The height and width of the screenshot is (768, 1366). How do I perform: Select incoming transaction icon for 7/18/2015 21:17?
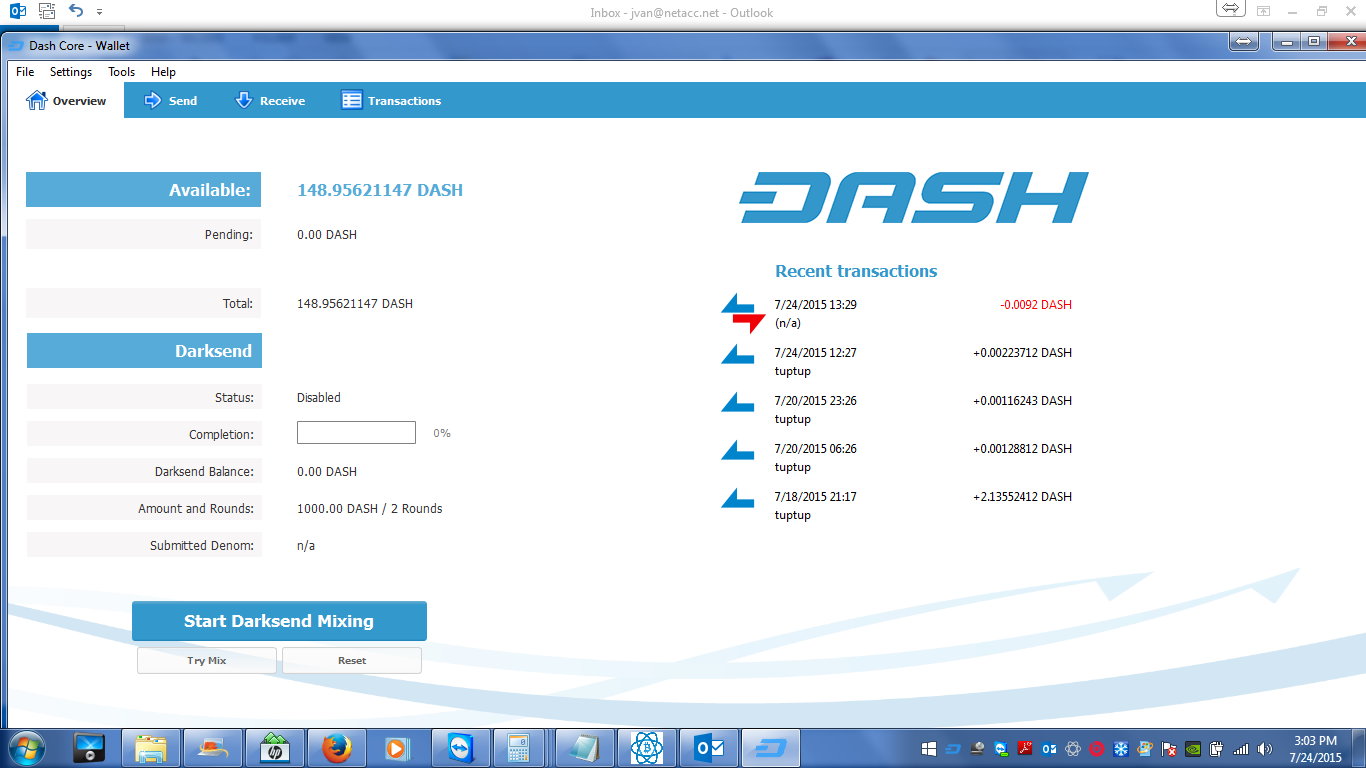pyautogui.click(x=738, y=498)
